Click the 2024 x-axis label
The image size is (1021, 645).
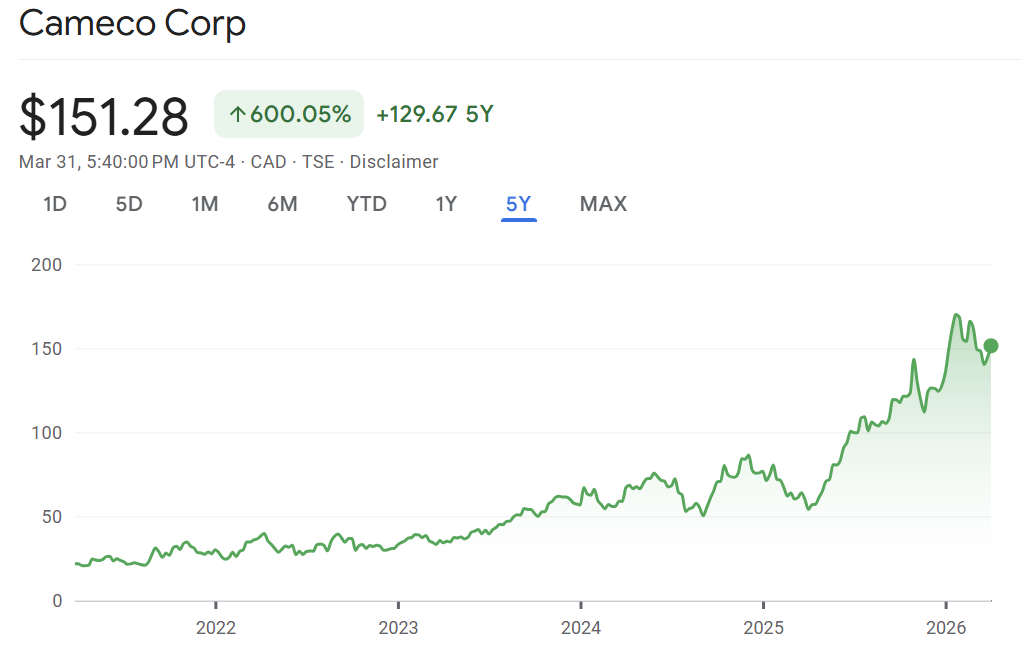point(581,627)
